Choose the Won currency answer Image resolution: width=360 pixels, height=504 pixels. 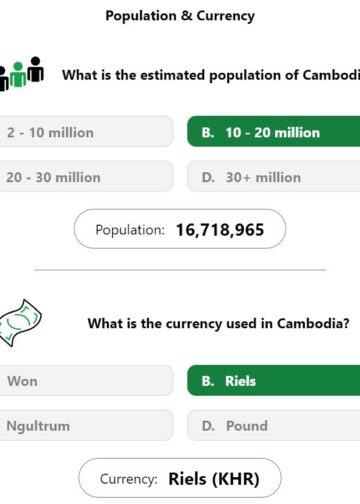coord(86,381)
